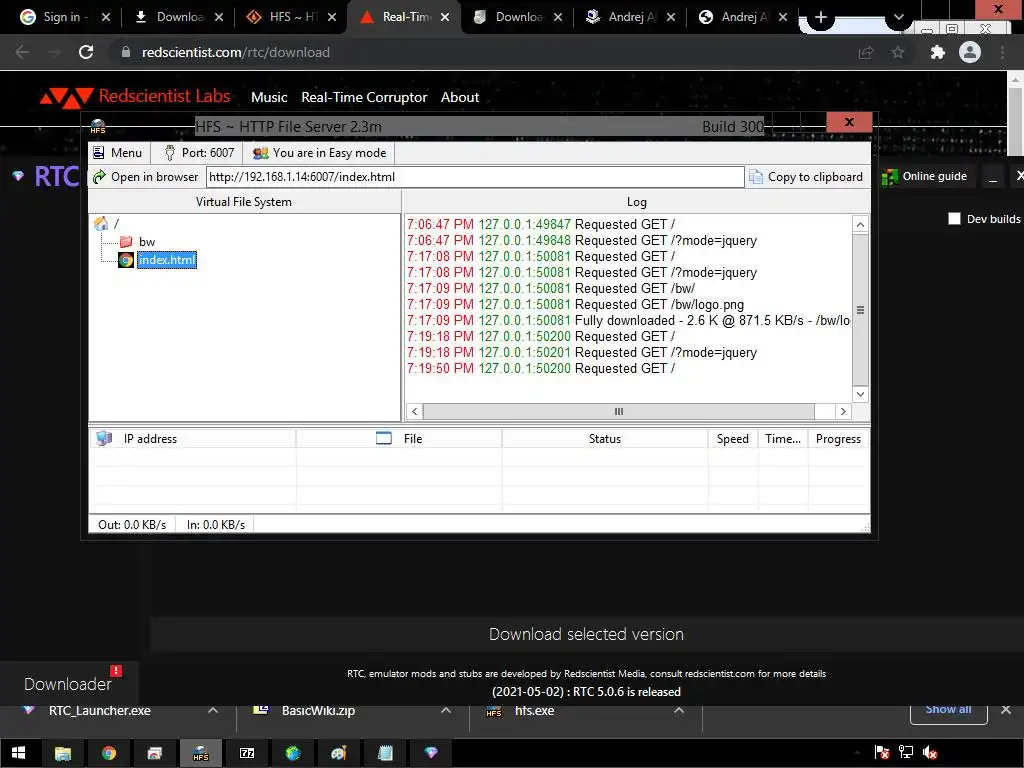The image size is (1024, 768).
Task: Open the Chrome three-dot menu
Action: click(x=1002, y=52)
